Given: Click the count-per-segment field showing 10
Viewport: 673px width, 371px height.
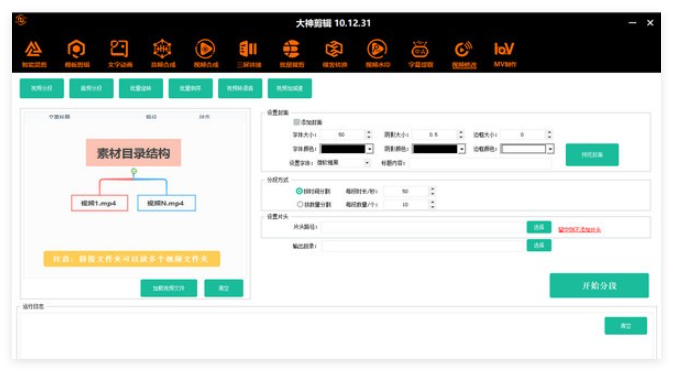Looking at the screenshot, I should 406,205.
